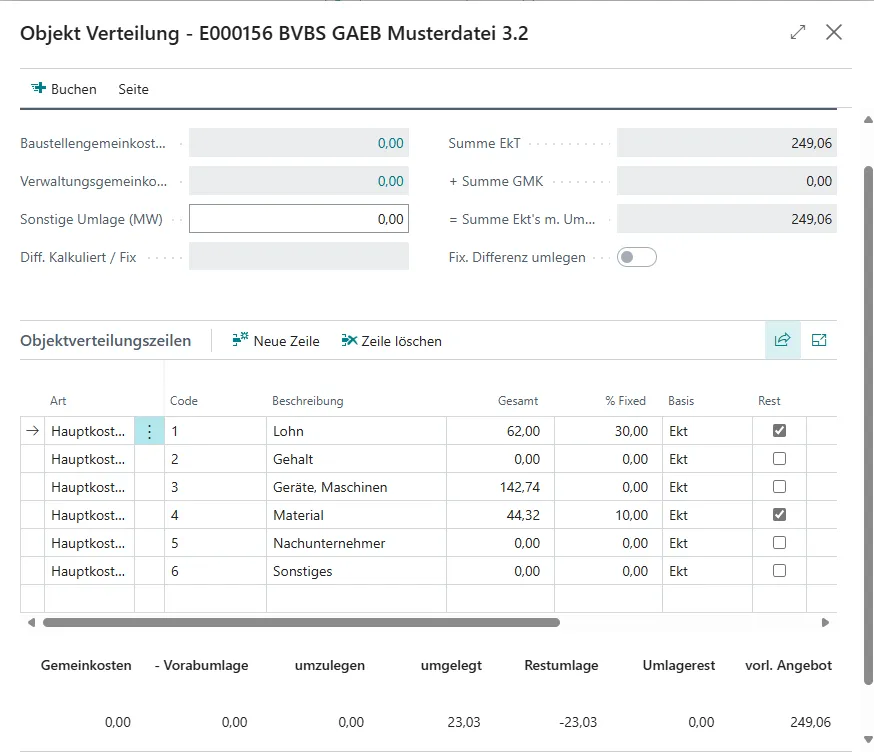874x752 pixels.
Task: Close the Objekt Verteilung dialog
Action: (834, 32)
